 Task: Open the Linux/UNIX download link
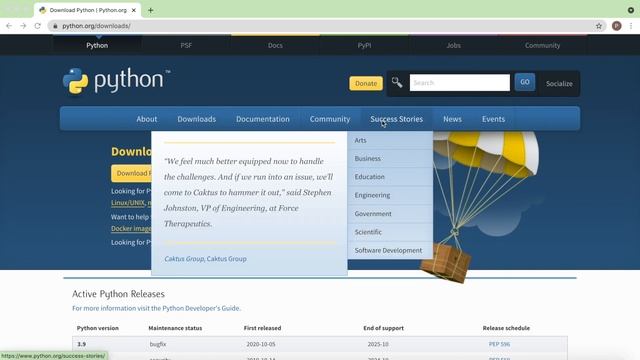pos(128,203)
